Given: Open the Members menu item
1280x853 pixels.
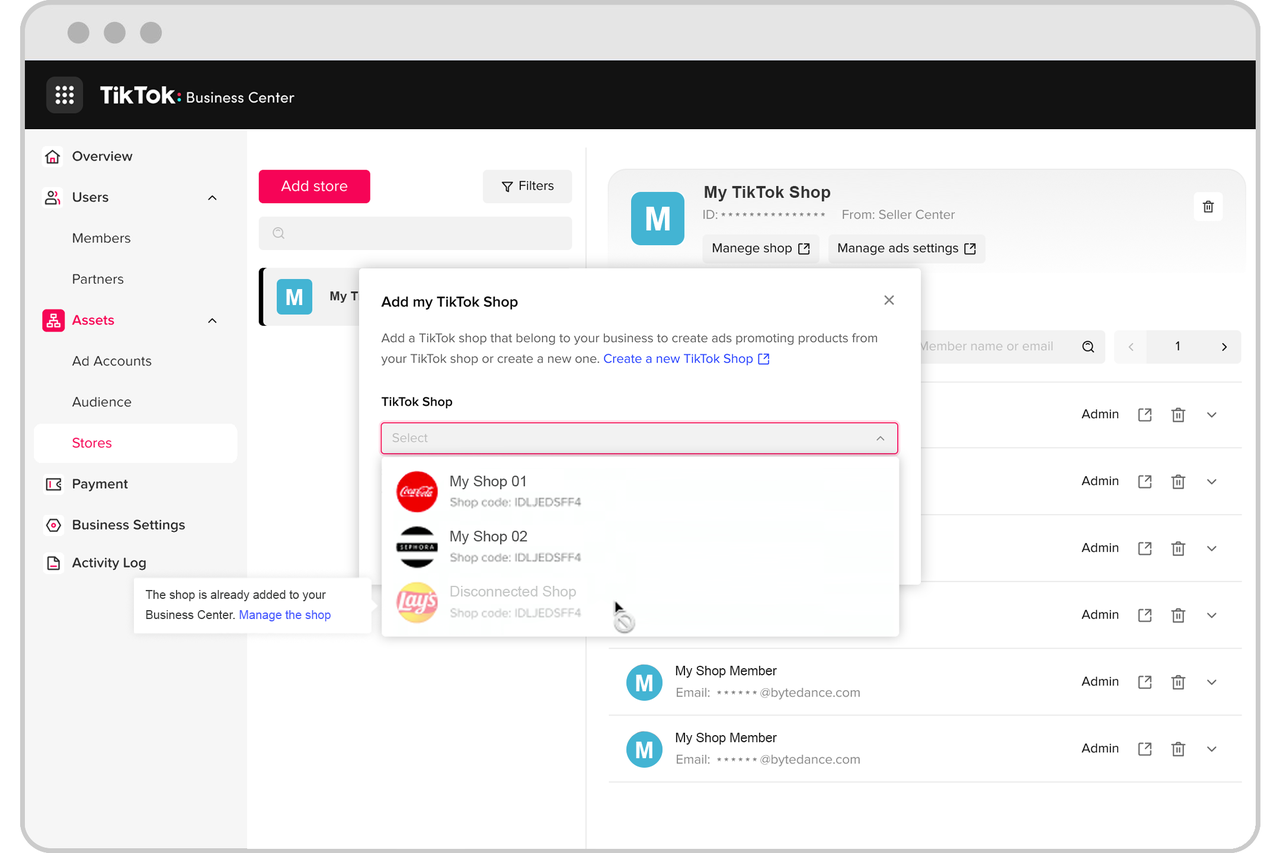Looking at the screenshot, I should point(101,238).
